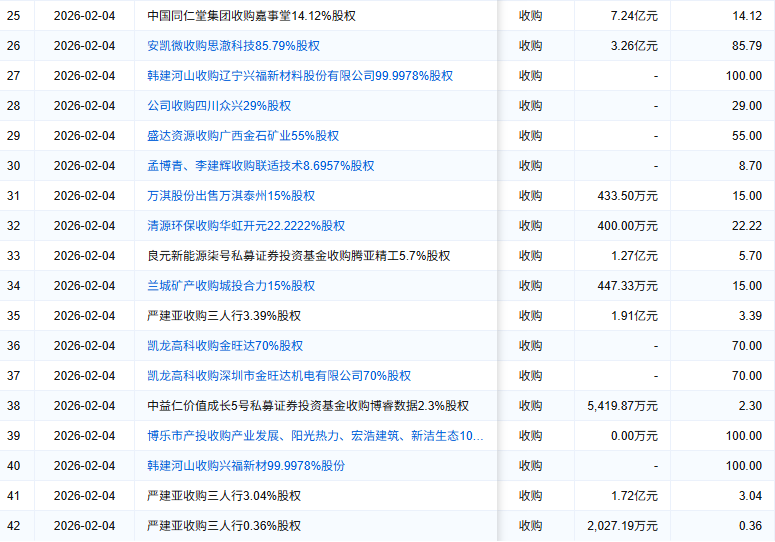Select 清源环保收购华虹开元22.2222%股权 link
Viewport: 775px width, 542px height.
click(246, 226)
